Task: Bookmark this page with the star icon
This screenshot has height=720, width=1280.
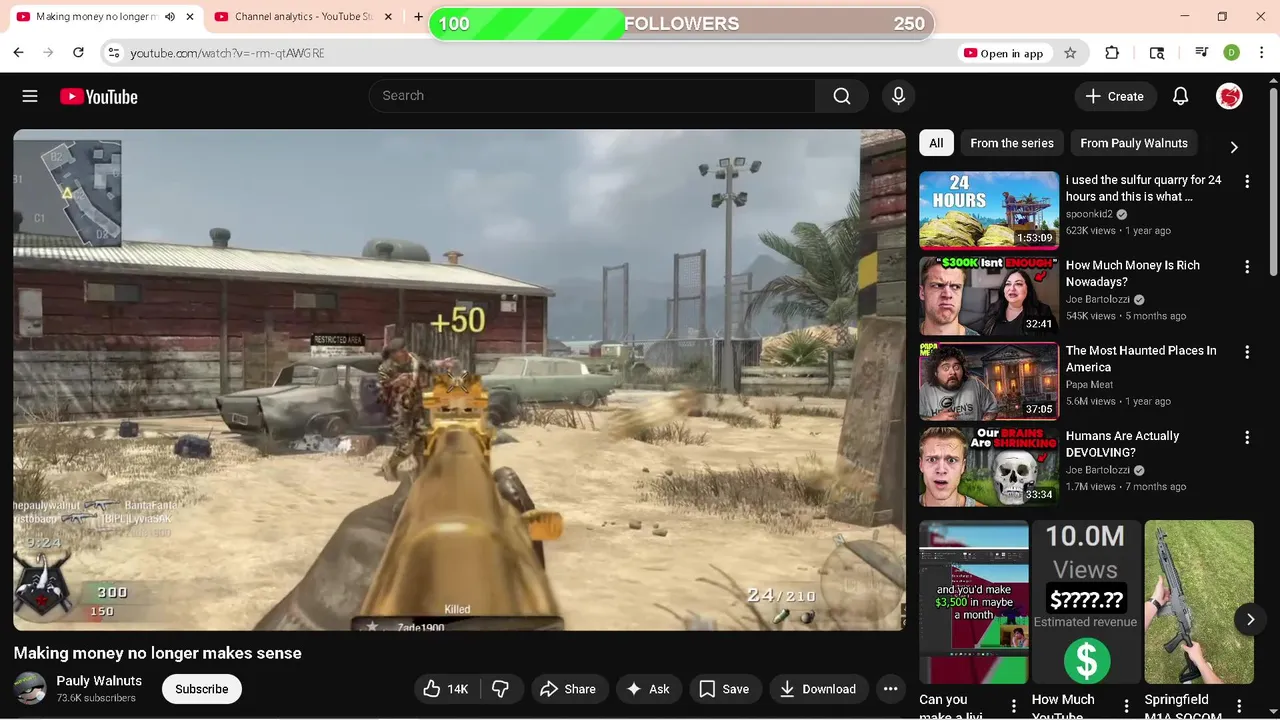Action: [x=1070, y=53]
